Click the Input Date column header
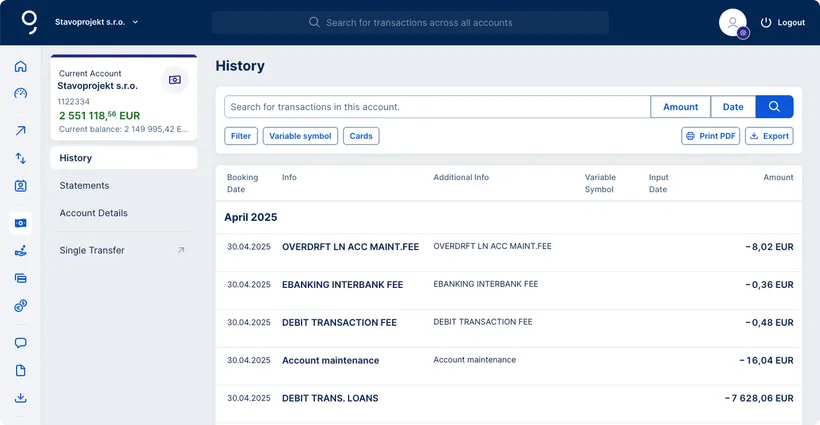This screenshot has height=425, width=820. tap(658, 183)
